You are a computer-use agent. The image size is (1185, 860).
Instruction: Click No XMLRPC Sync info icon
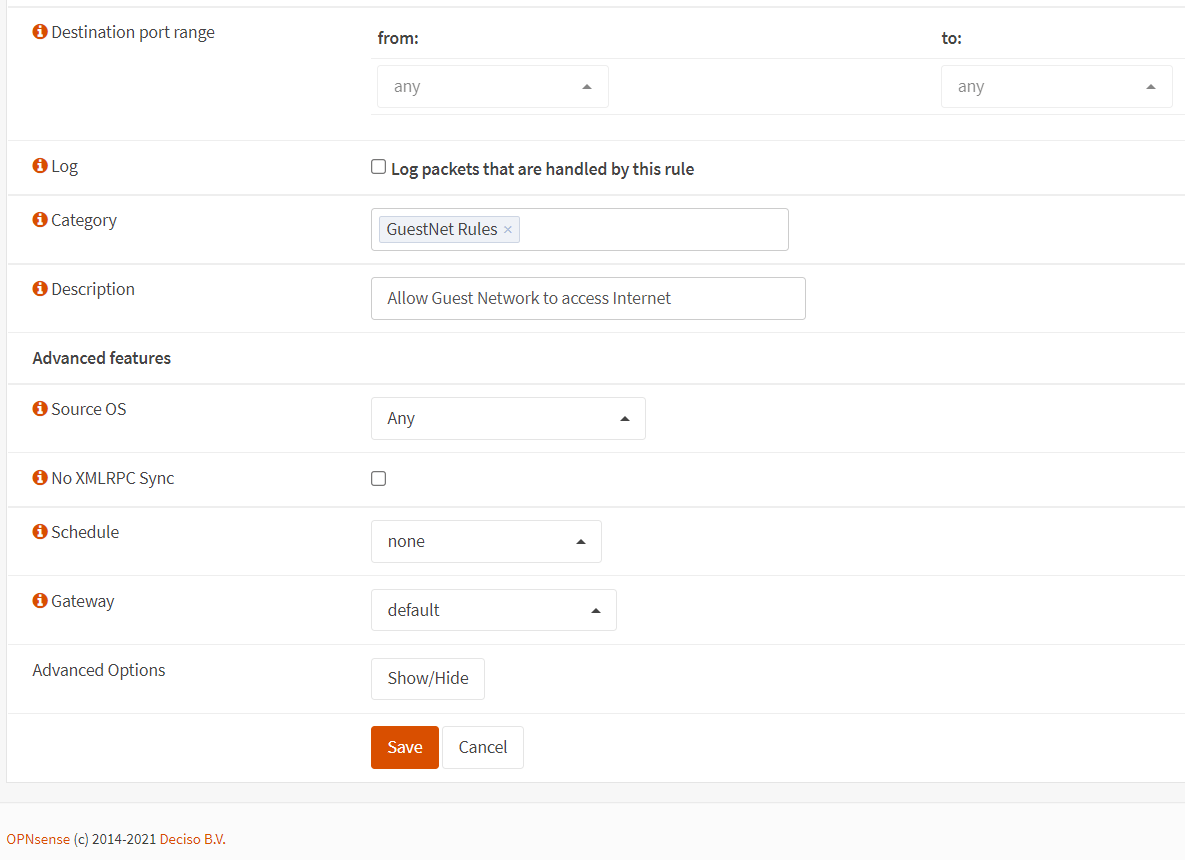(x=40, y=478)
